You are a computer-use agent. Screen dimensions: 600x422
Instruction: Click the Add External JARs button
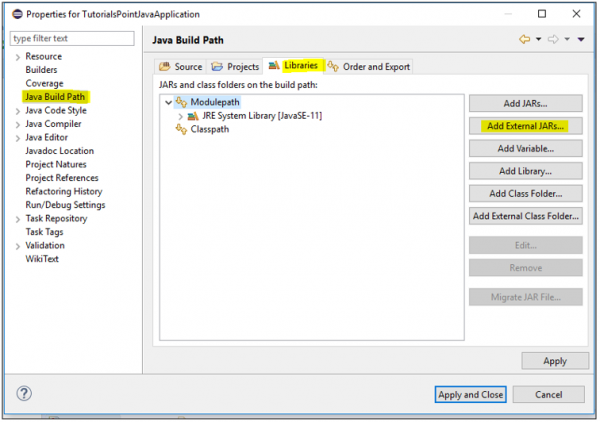click(525, 126)
